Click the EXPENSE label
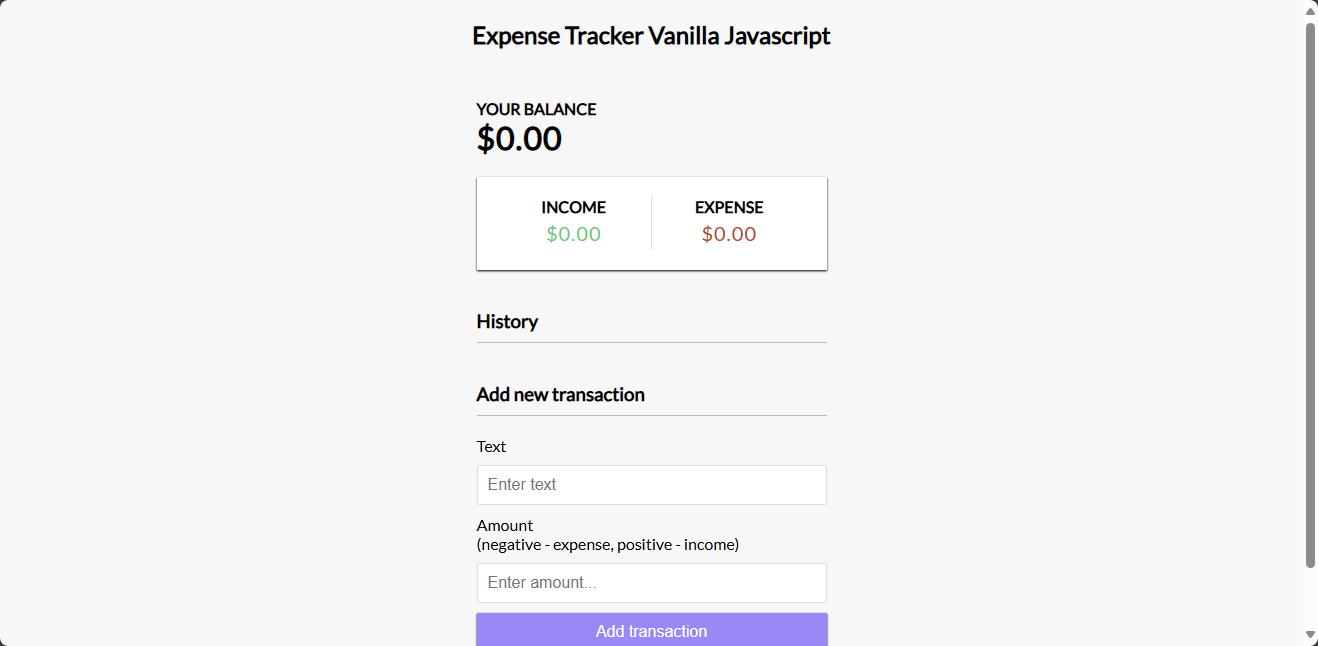This screenshot has width=1318, height=646. pos(729,208)
